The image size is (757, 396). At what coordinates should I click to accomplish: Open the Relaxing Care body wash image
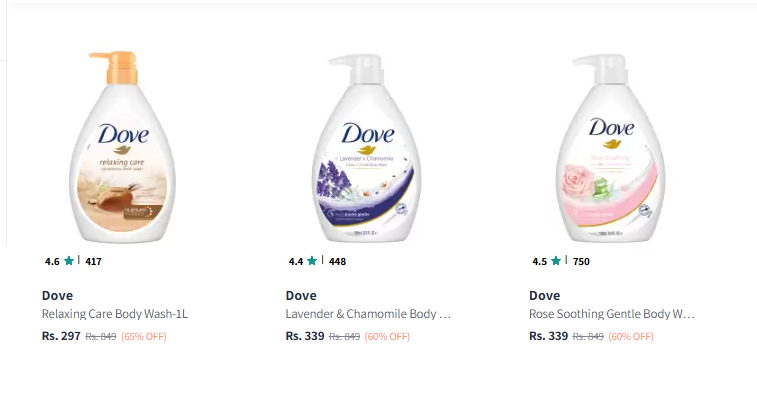(123, 147)
